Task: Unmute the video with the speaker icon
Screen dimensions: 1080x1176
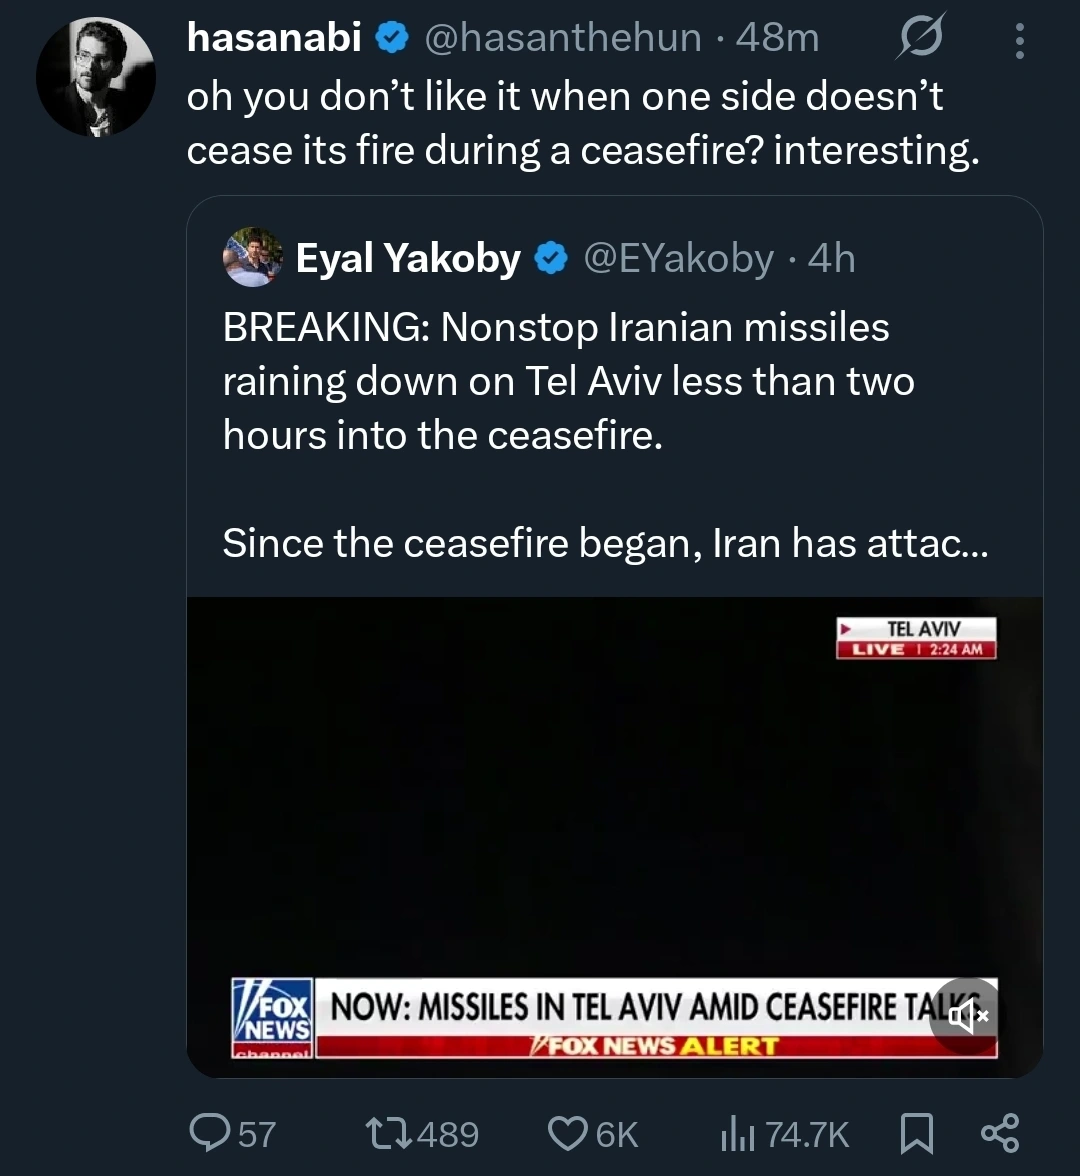Action: click(967, 1016)
